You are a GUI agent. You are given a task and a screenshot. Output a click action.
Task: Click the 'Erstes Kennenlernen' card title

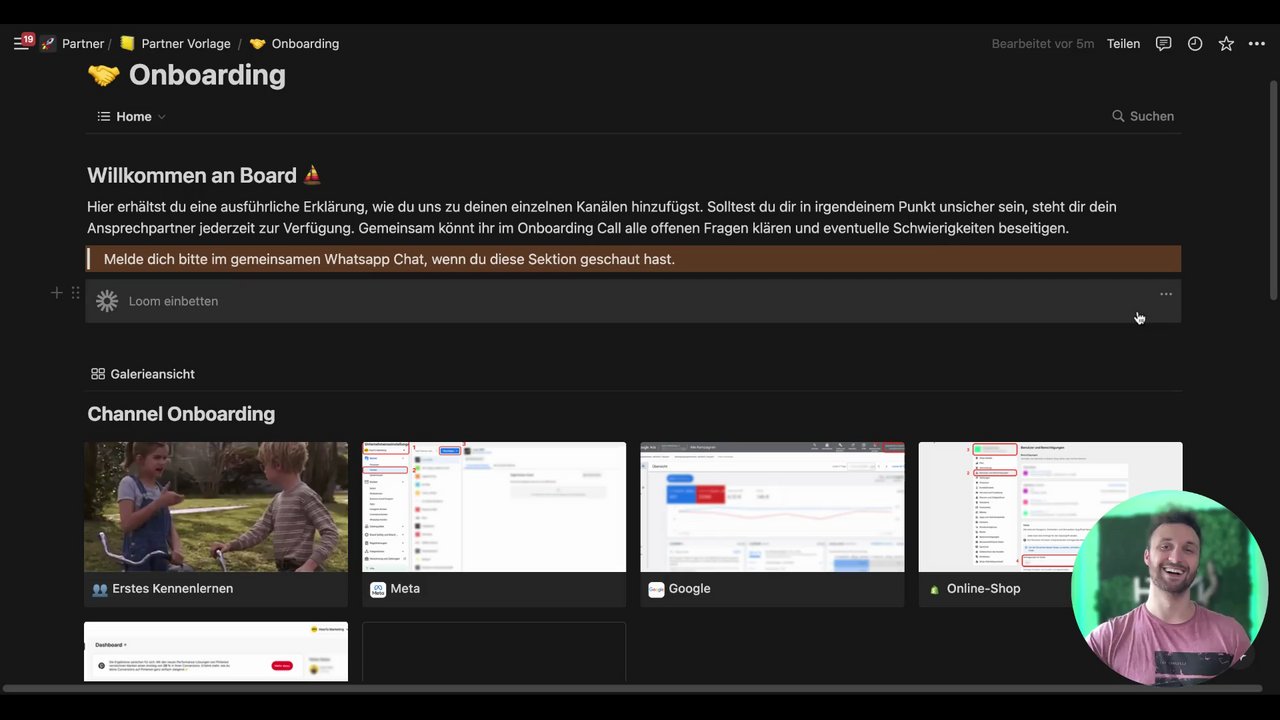[x=173, y=589]
